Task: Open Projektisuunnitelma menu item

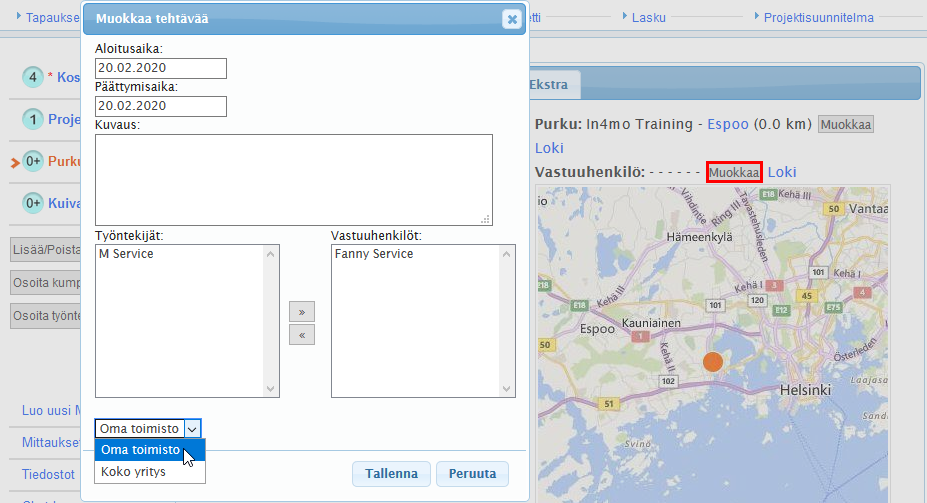Action: coord(818,17)
